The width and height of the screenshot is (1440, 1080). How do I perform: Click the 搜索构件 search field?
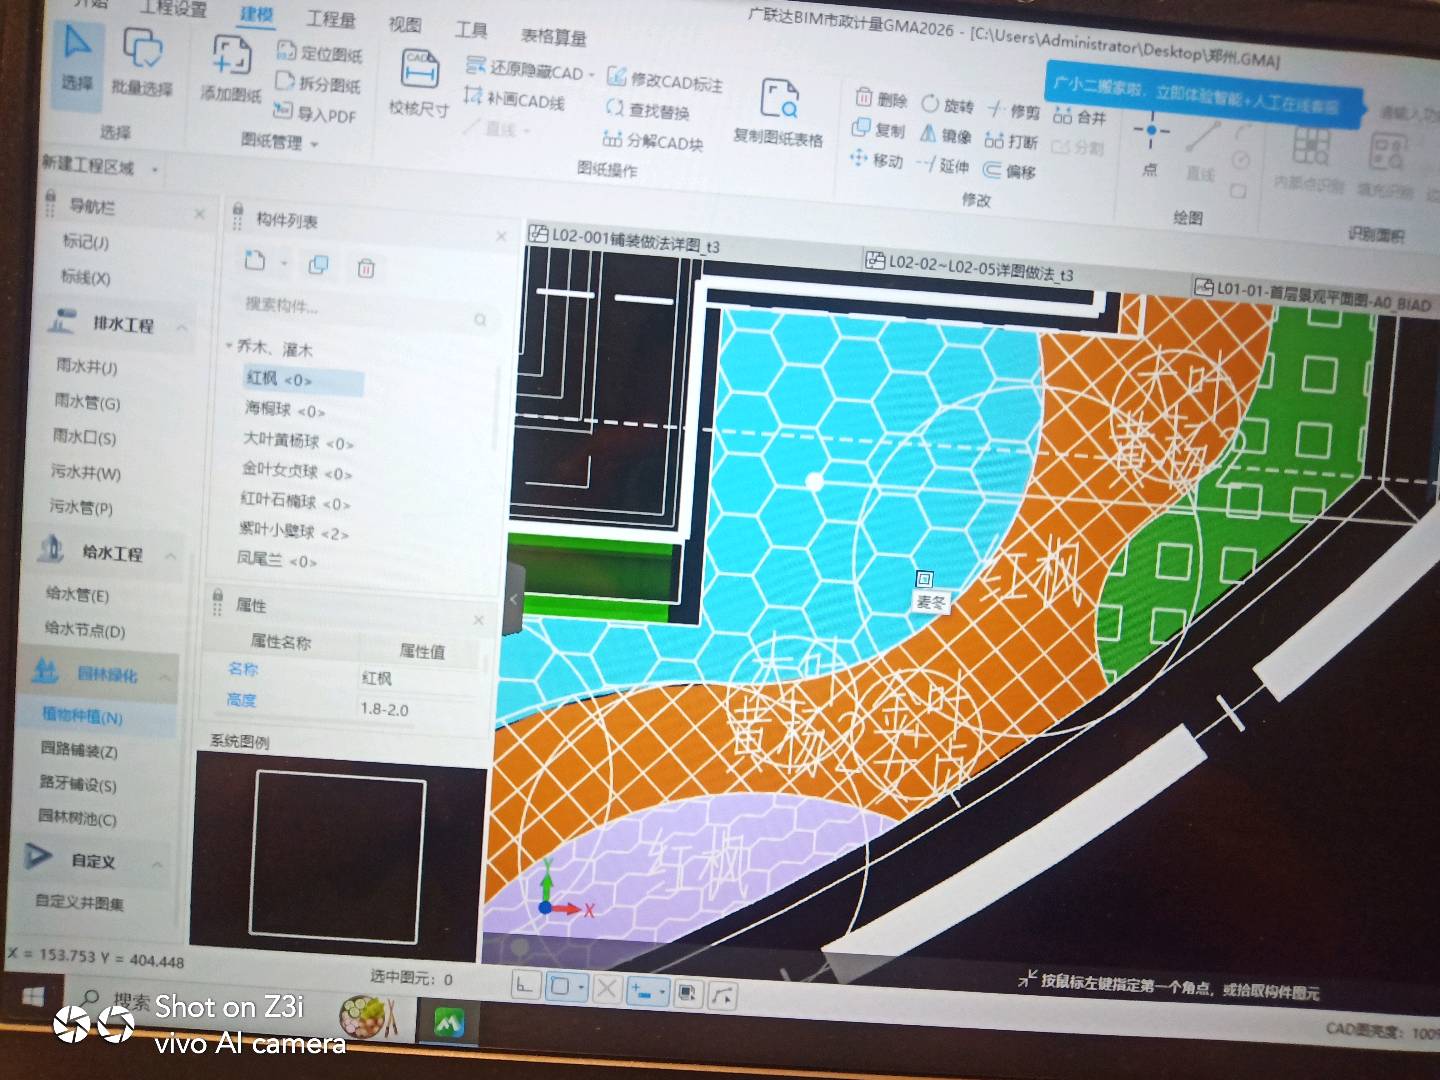364,311
